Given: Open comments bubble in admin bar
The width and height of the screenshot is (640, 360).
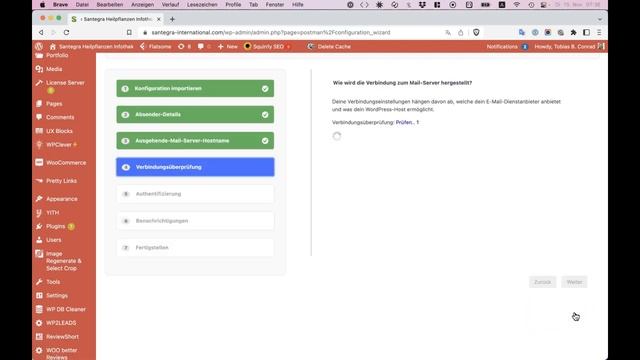Looking at the screenshot, I should point(204,47).
